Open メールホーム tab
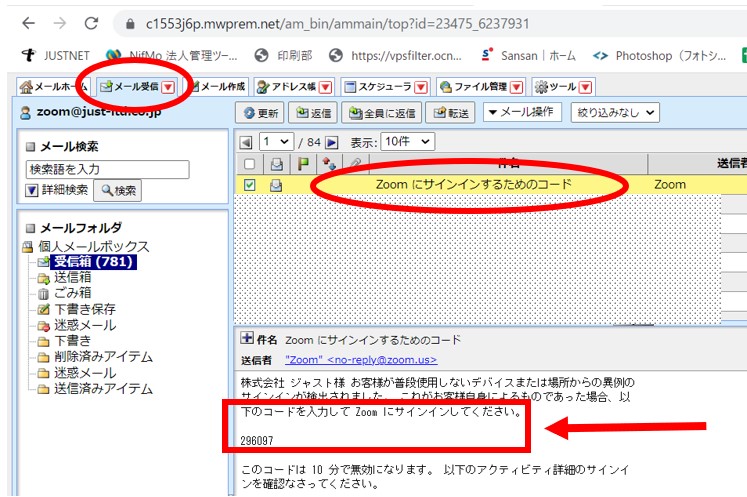Viewport: 747px width, 497px height. [x=52, y=87]
